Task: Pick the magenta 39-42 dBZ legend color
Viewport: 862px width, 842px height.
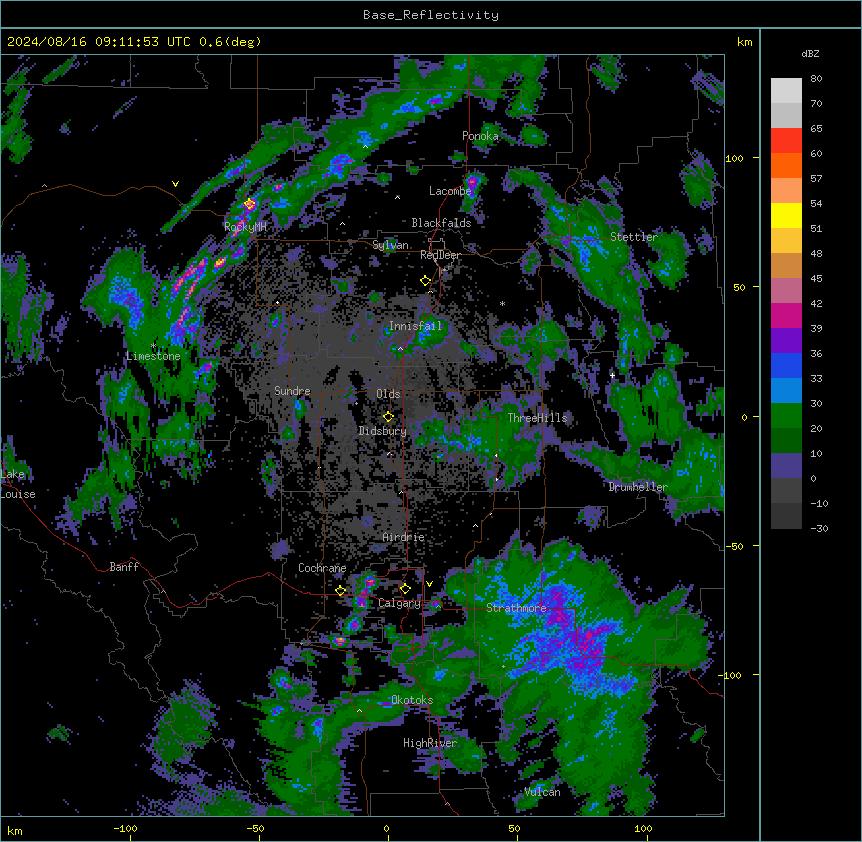Action: (x=786, y=315)
